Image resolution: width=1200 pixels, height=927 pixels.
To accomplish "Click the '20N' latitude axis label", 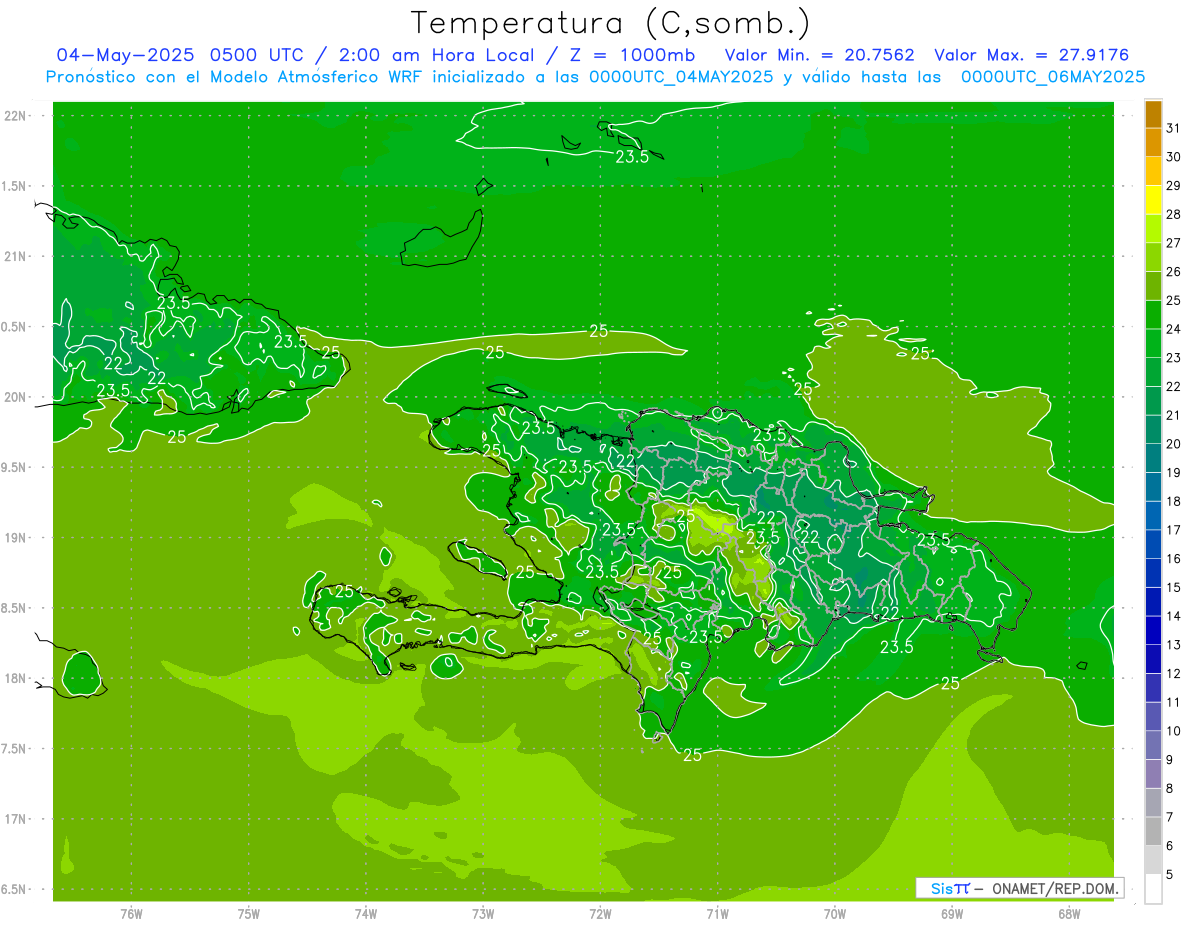I will (x=17, y=397).
